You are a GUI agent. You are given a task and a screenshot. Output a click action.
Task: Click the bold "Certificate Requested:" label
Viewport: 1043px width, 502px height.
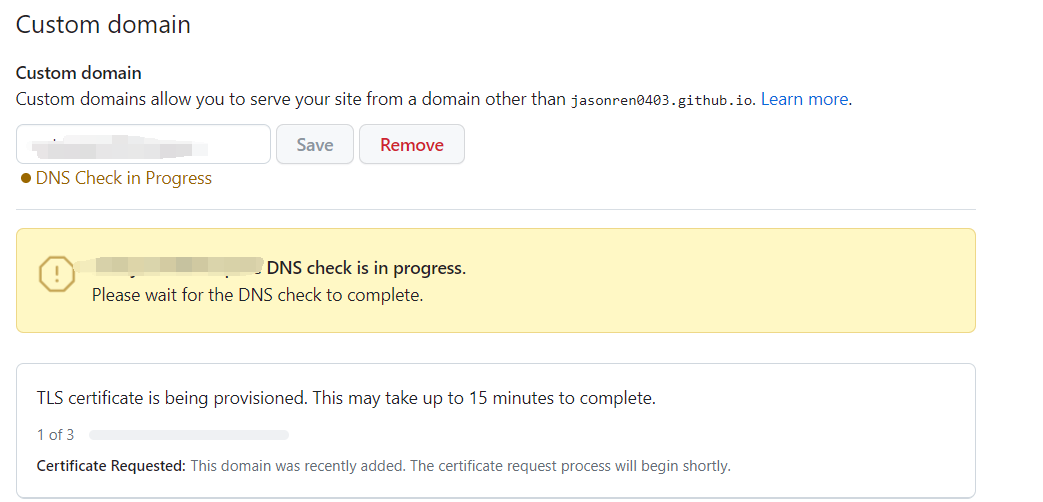(111, 466)
